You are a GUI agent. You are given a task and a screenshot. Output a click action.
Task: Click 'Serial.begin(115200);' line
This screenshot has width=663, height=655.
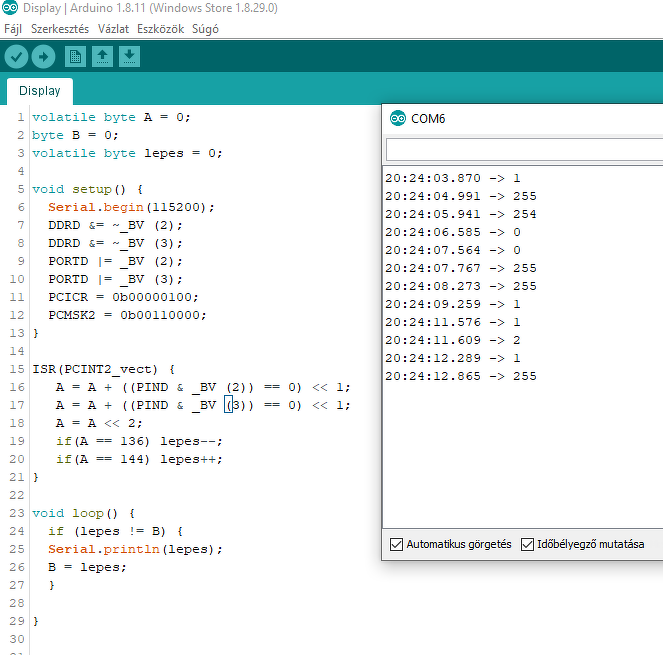[131, 207]
